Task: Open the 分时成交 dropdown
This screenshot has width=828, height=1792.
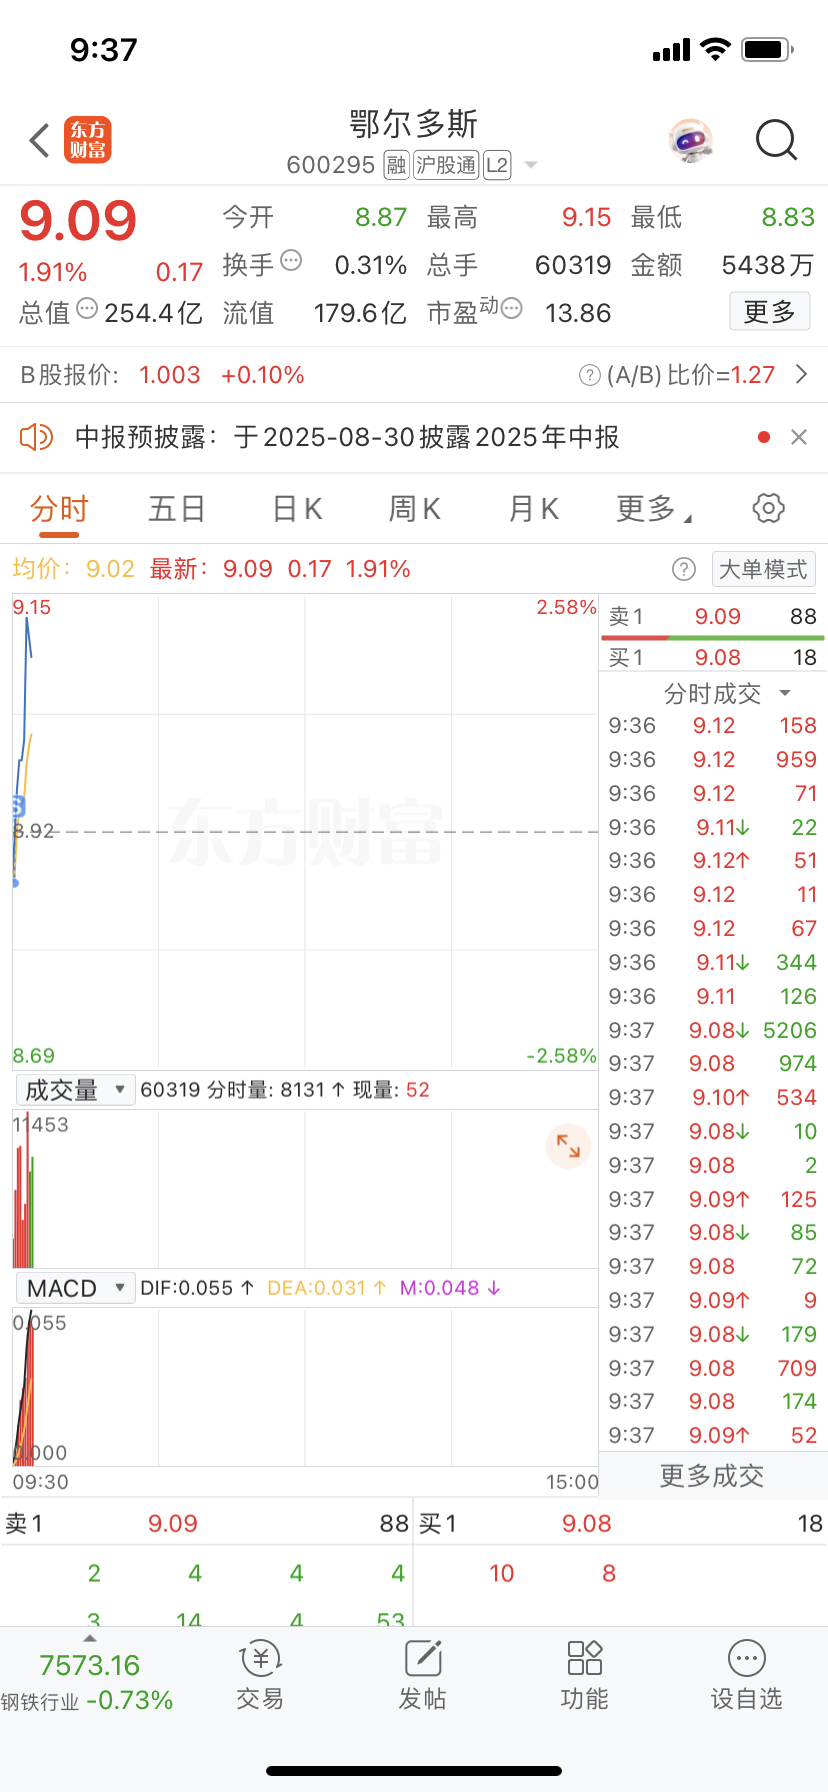Action: coord(727,693)
